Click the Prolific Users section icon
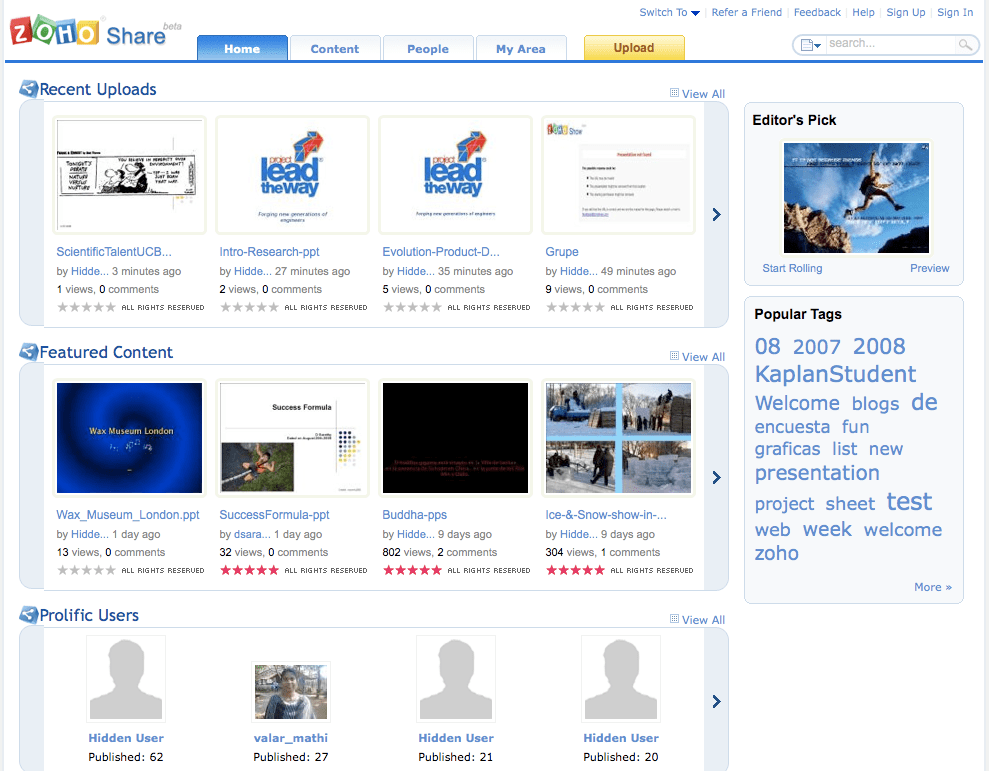 [29, 615]
